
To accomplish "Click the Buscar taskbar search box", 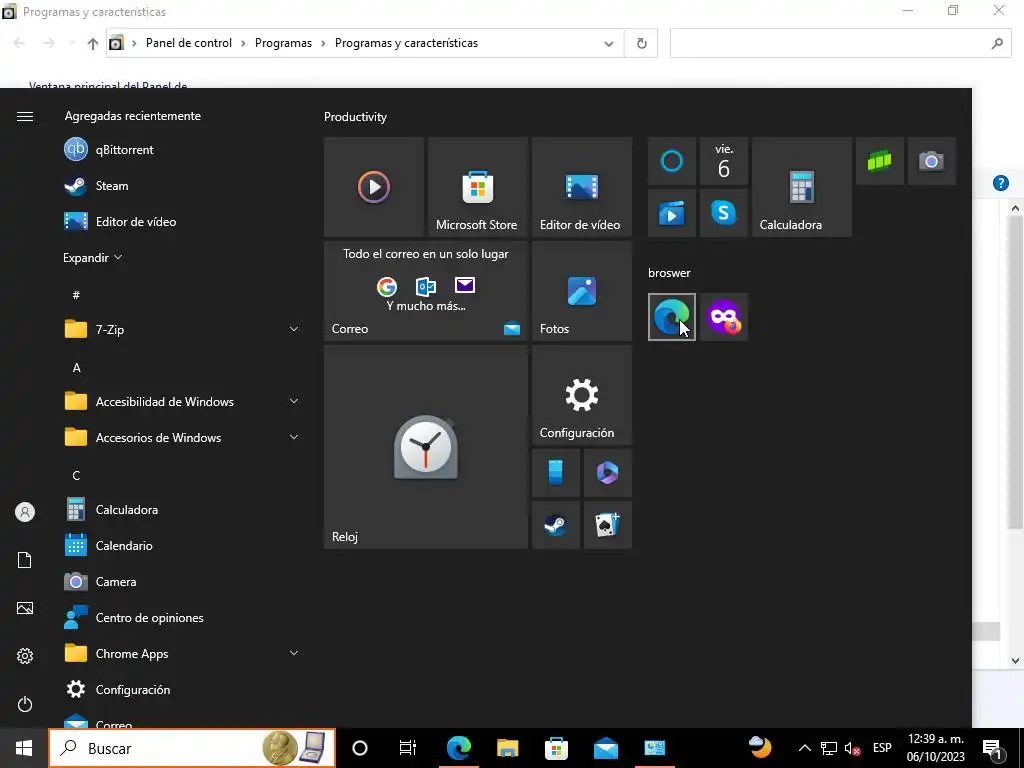I will click(193, 748).
